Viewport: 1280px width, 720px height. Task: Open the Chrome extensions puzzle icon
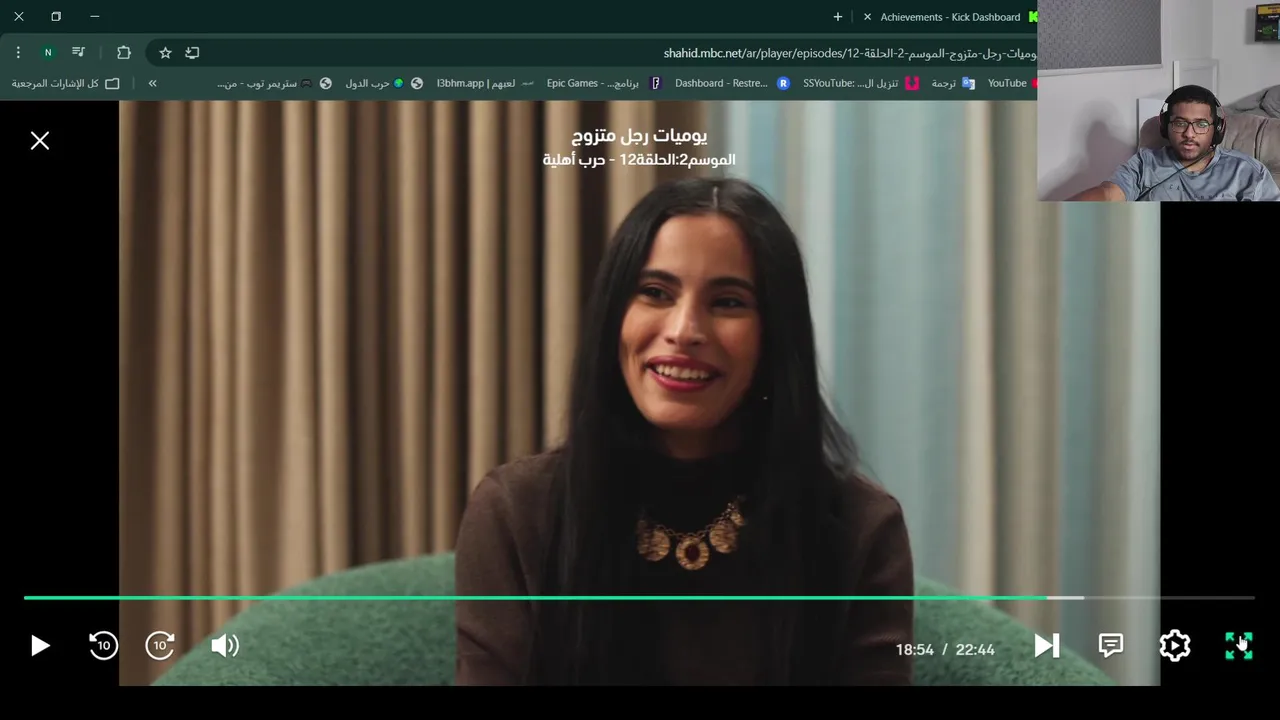click(124, 52)
